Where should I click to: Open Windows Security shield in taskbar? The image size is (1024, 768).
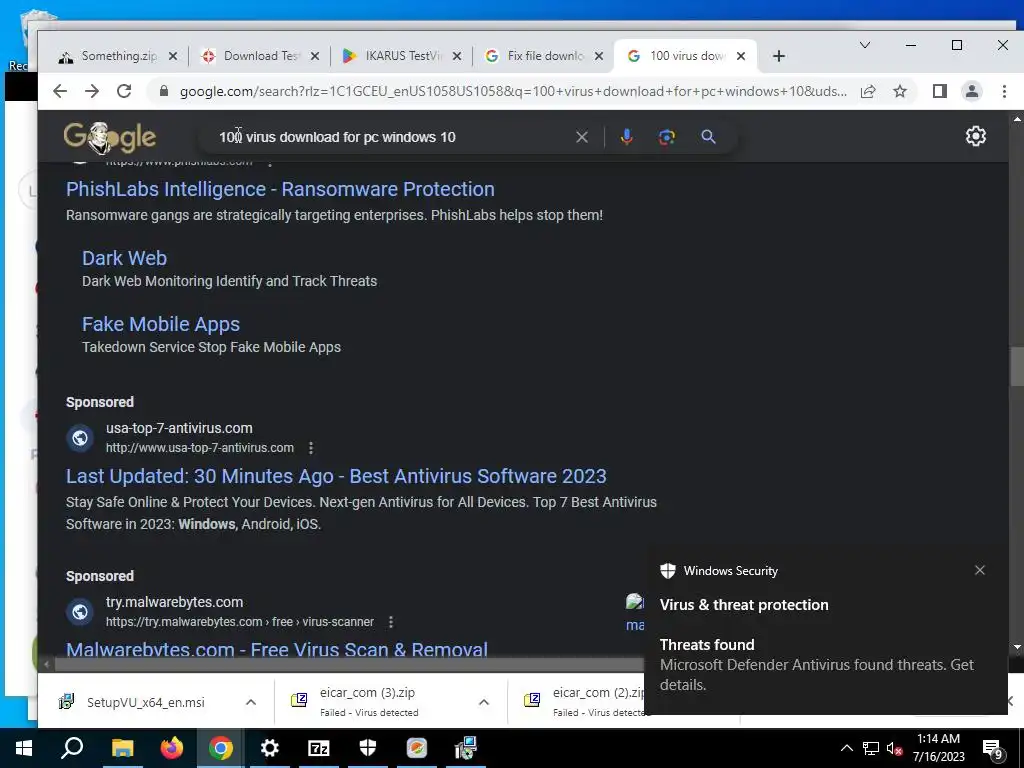[368, 748]
